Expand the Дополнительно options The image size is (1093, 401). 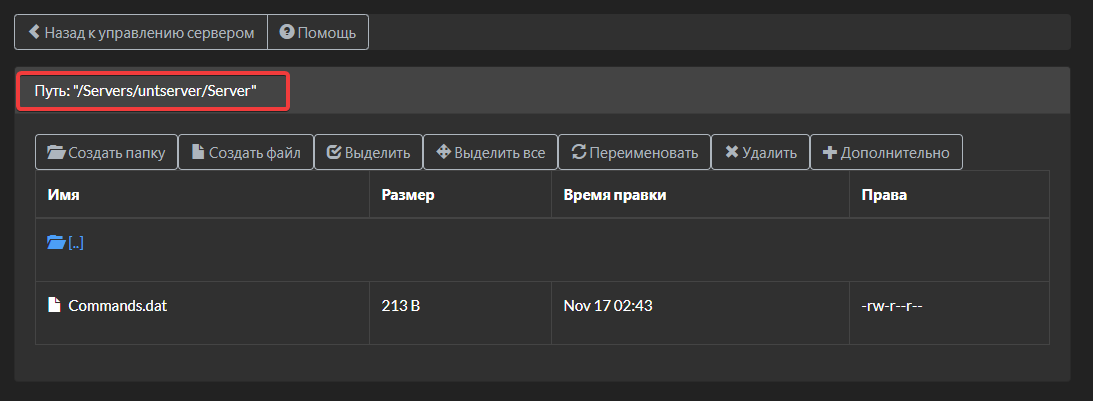[886, 152]
